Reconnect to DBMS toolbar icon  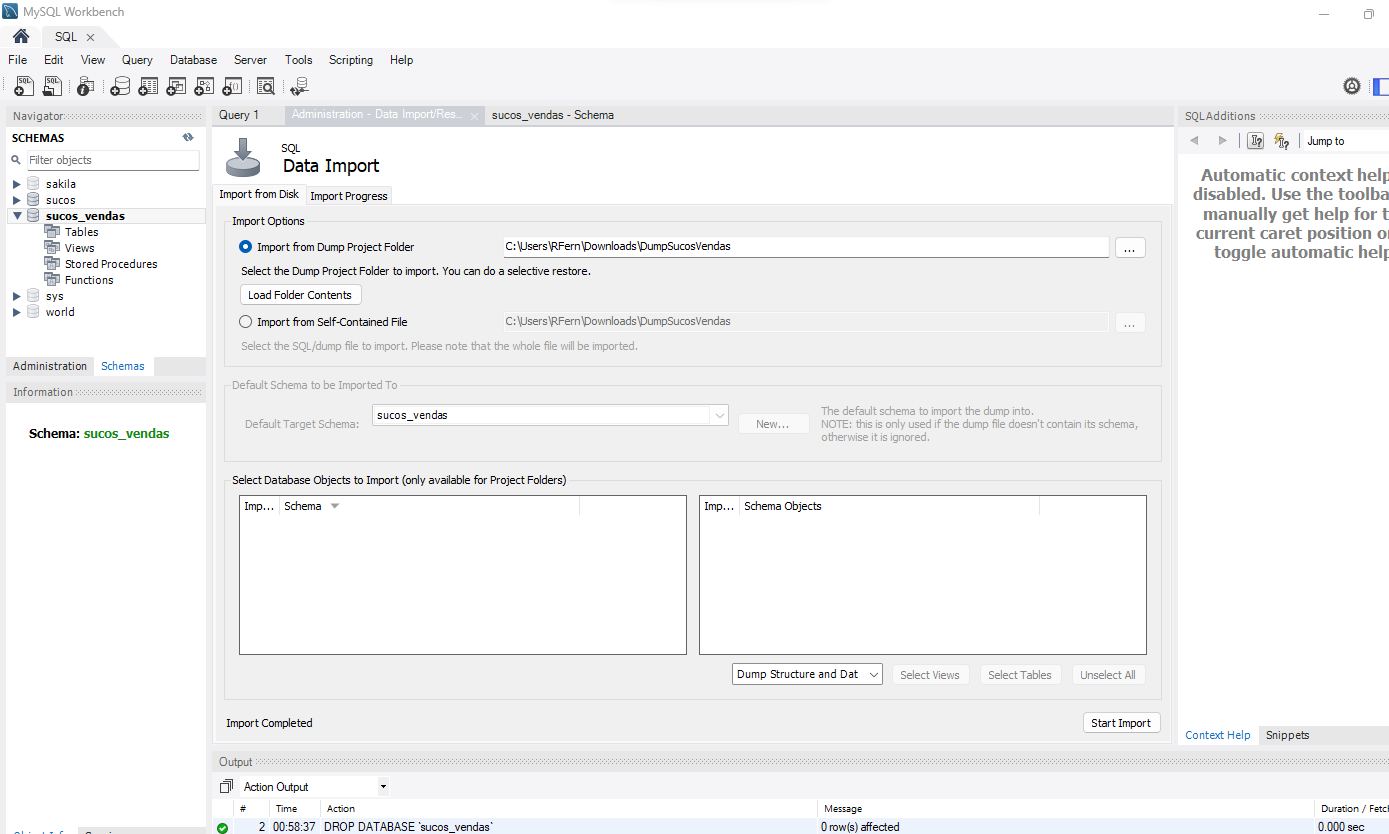click(x=299, y=87)
